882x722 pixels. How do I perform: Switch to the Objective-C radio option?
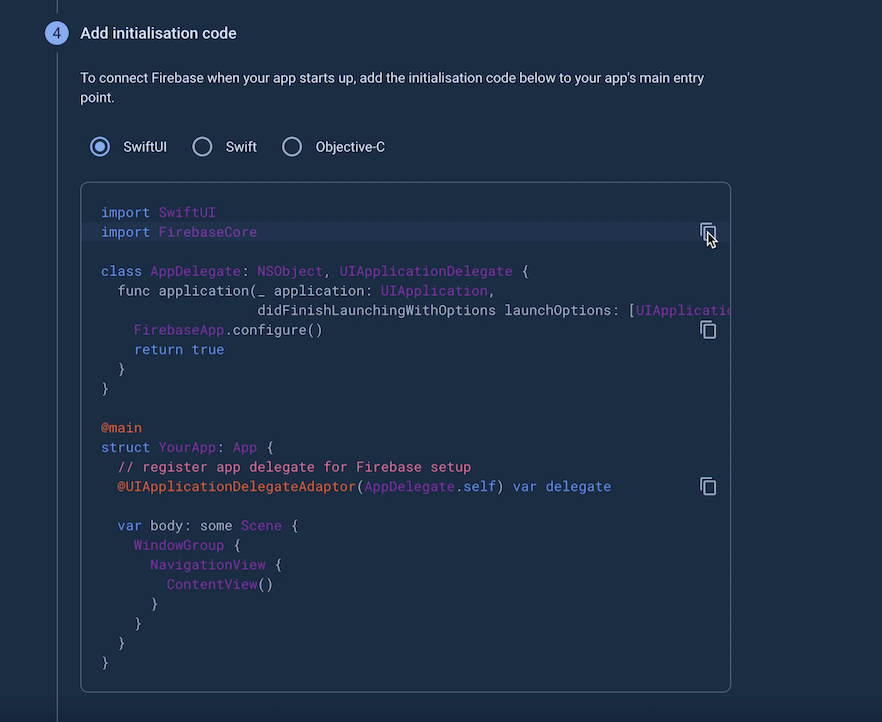pyautogui.click(x=292, y=147)
